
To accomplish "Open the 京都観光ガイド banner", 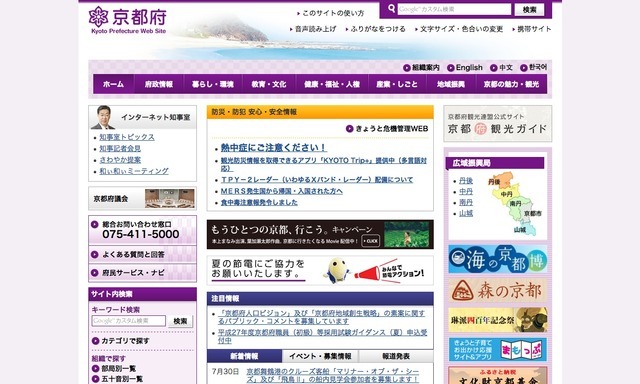I will click(x=498, y=124).
